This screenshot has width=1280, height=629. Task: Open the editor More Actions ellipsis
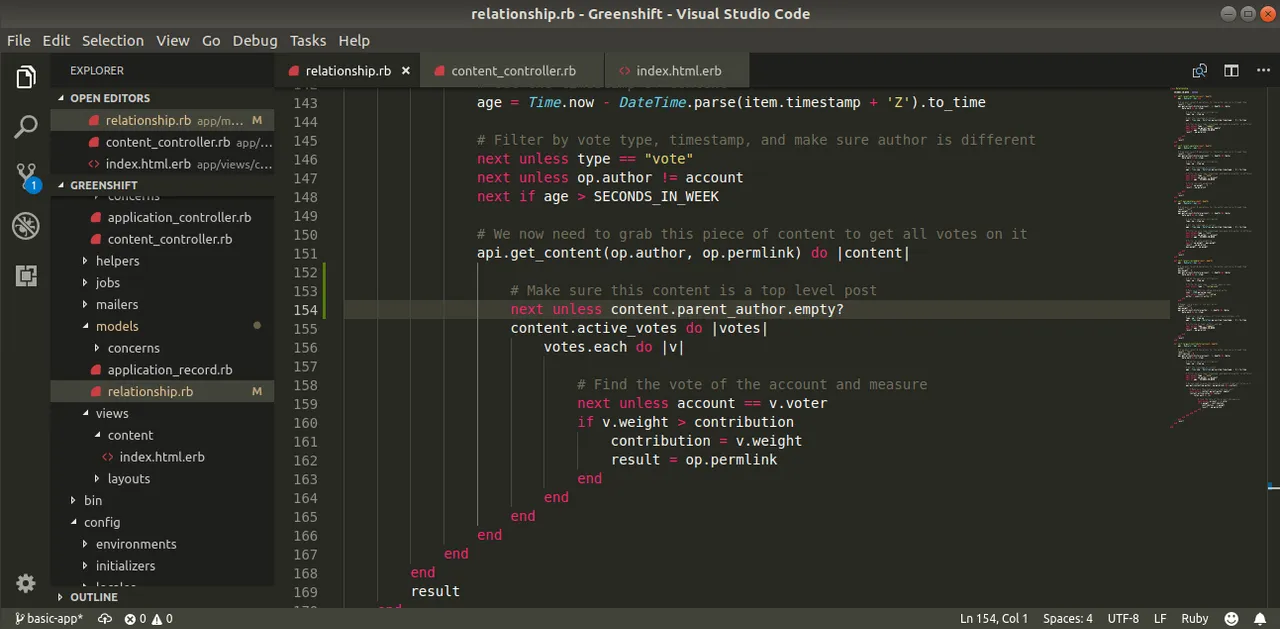click(1260, 71)
